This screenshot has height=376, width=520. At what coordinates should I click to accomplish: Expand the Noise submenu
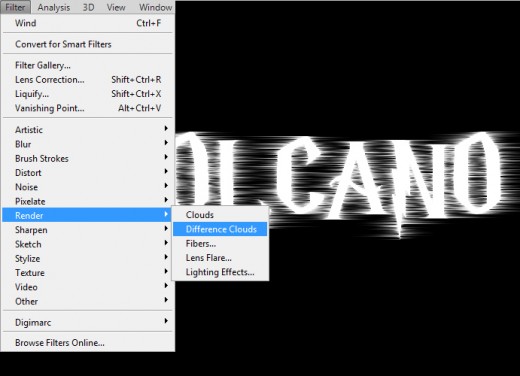pyautogui.click(x=88, y=187)
